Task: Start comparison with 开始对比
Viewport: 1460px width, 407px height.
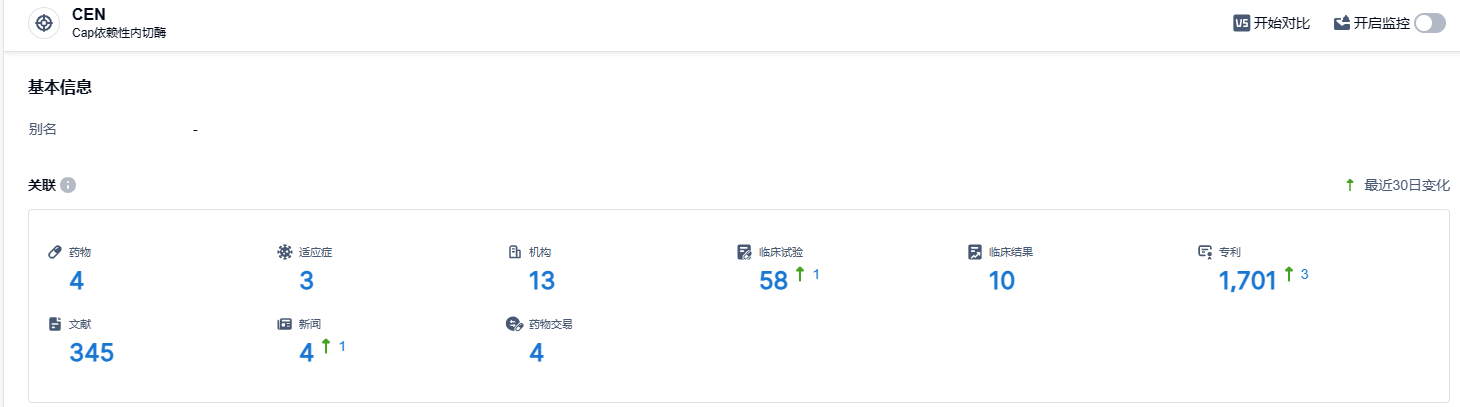Action: click(x=1281, y=23)
